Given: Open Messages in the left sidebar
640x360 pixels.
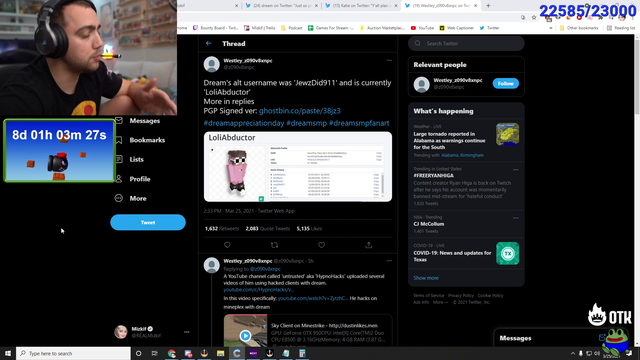Looking at the screenshot, I should point(144,120).
